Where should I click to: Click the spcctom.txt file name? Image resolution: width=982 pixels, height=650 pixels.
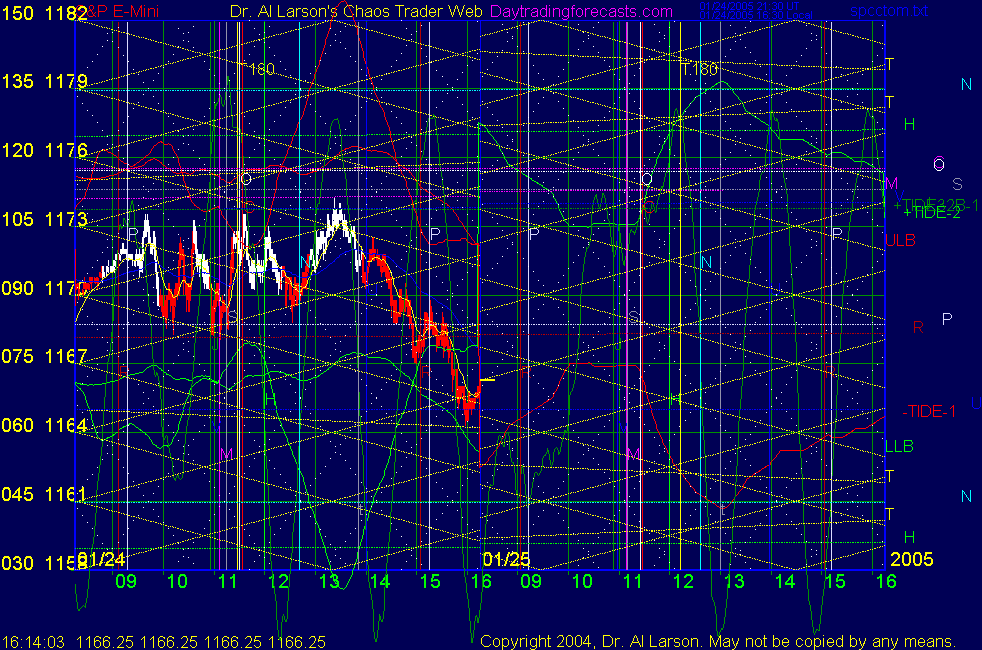click(x=889, y=11)
